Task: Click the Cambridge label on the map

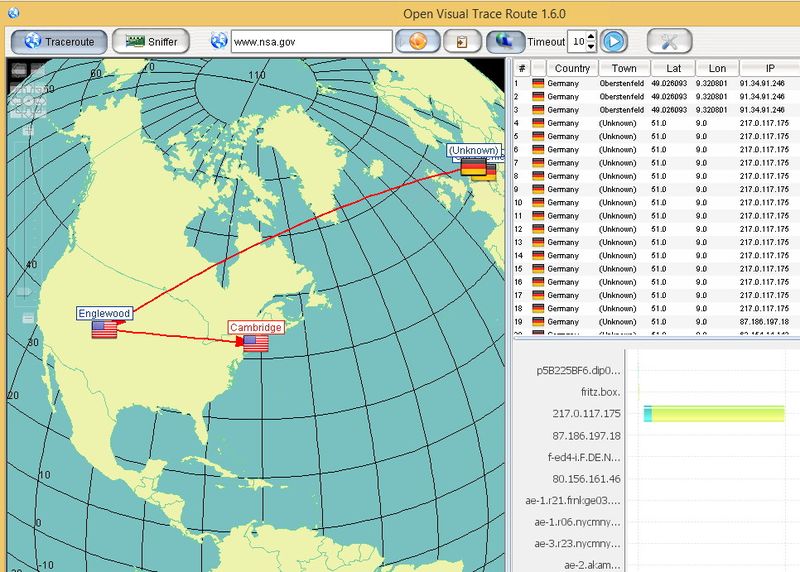Action: [x=256, y=327]
